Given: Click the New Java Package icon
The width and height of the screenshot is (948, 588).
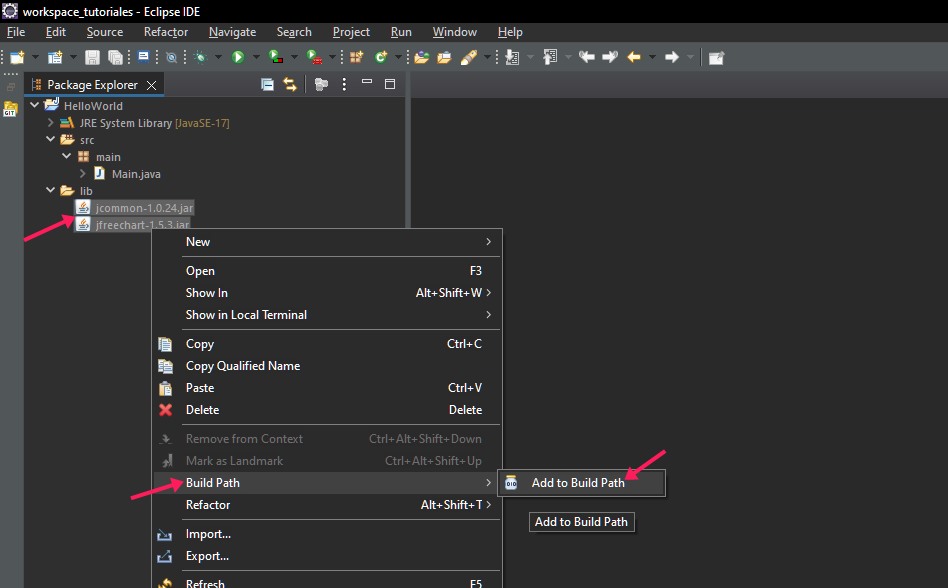Looking at the screenshot, I should coord(356,57).
